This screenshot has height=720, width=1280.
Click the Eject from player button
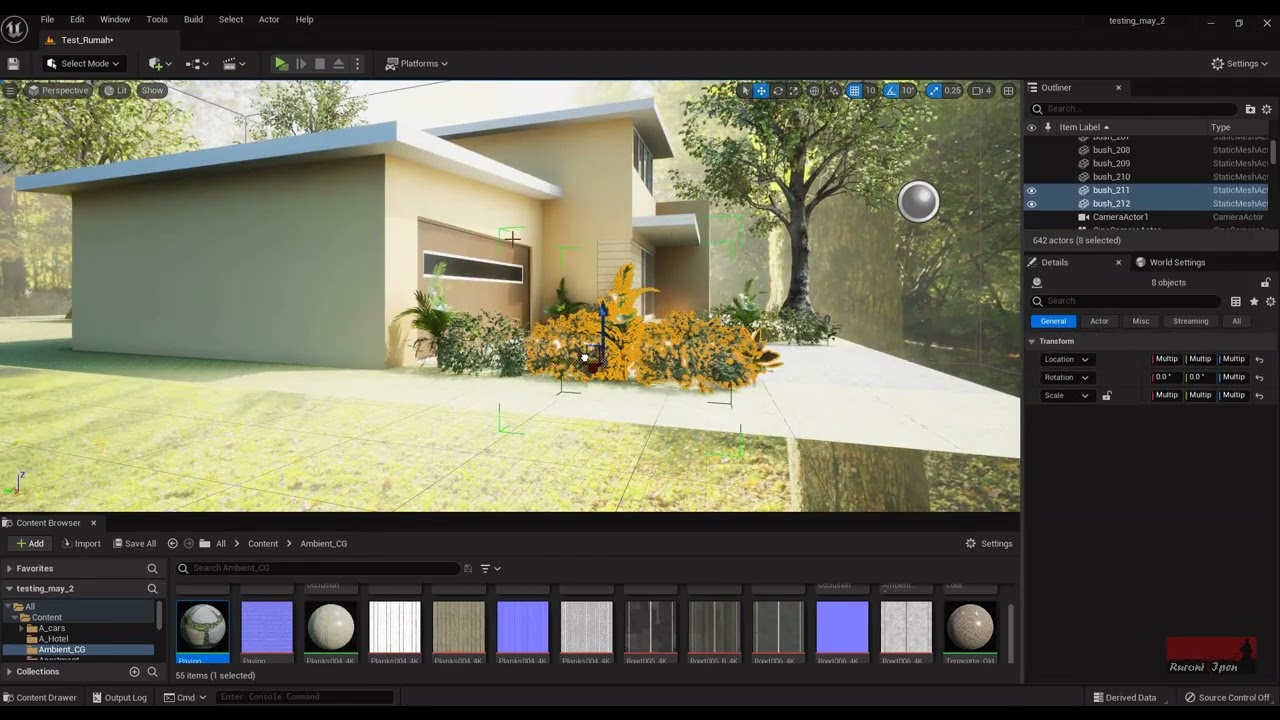pyautogui.click(x=338, y=64)
